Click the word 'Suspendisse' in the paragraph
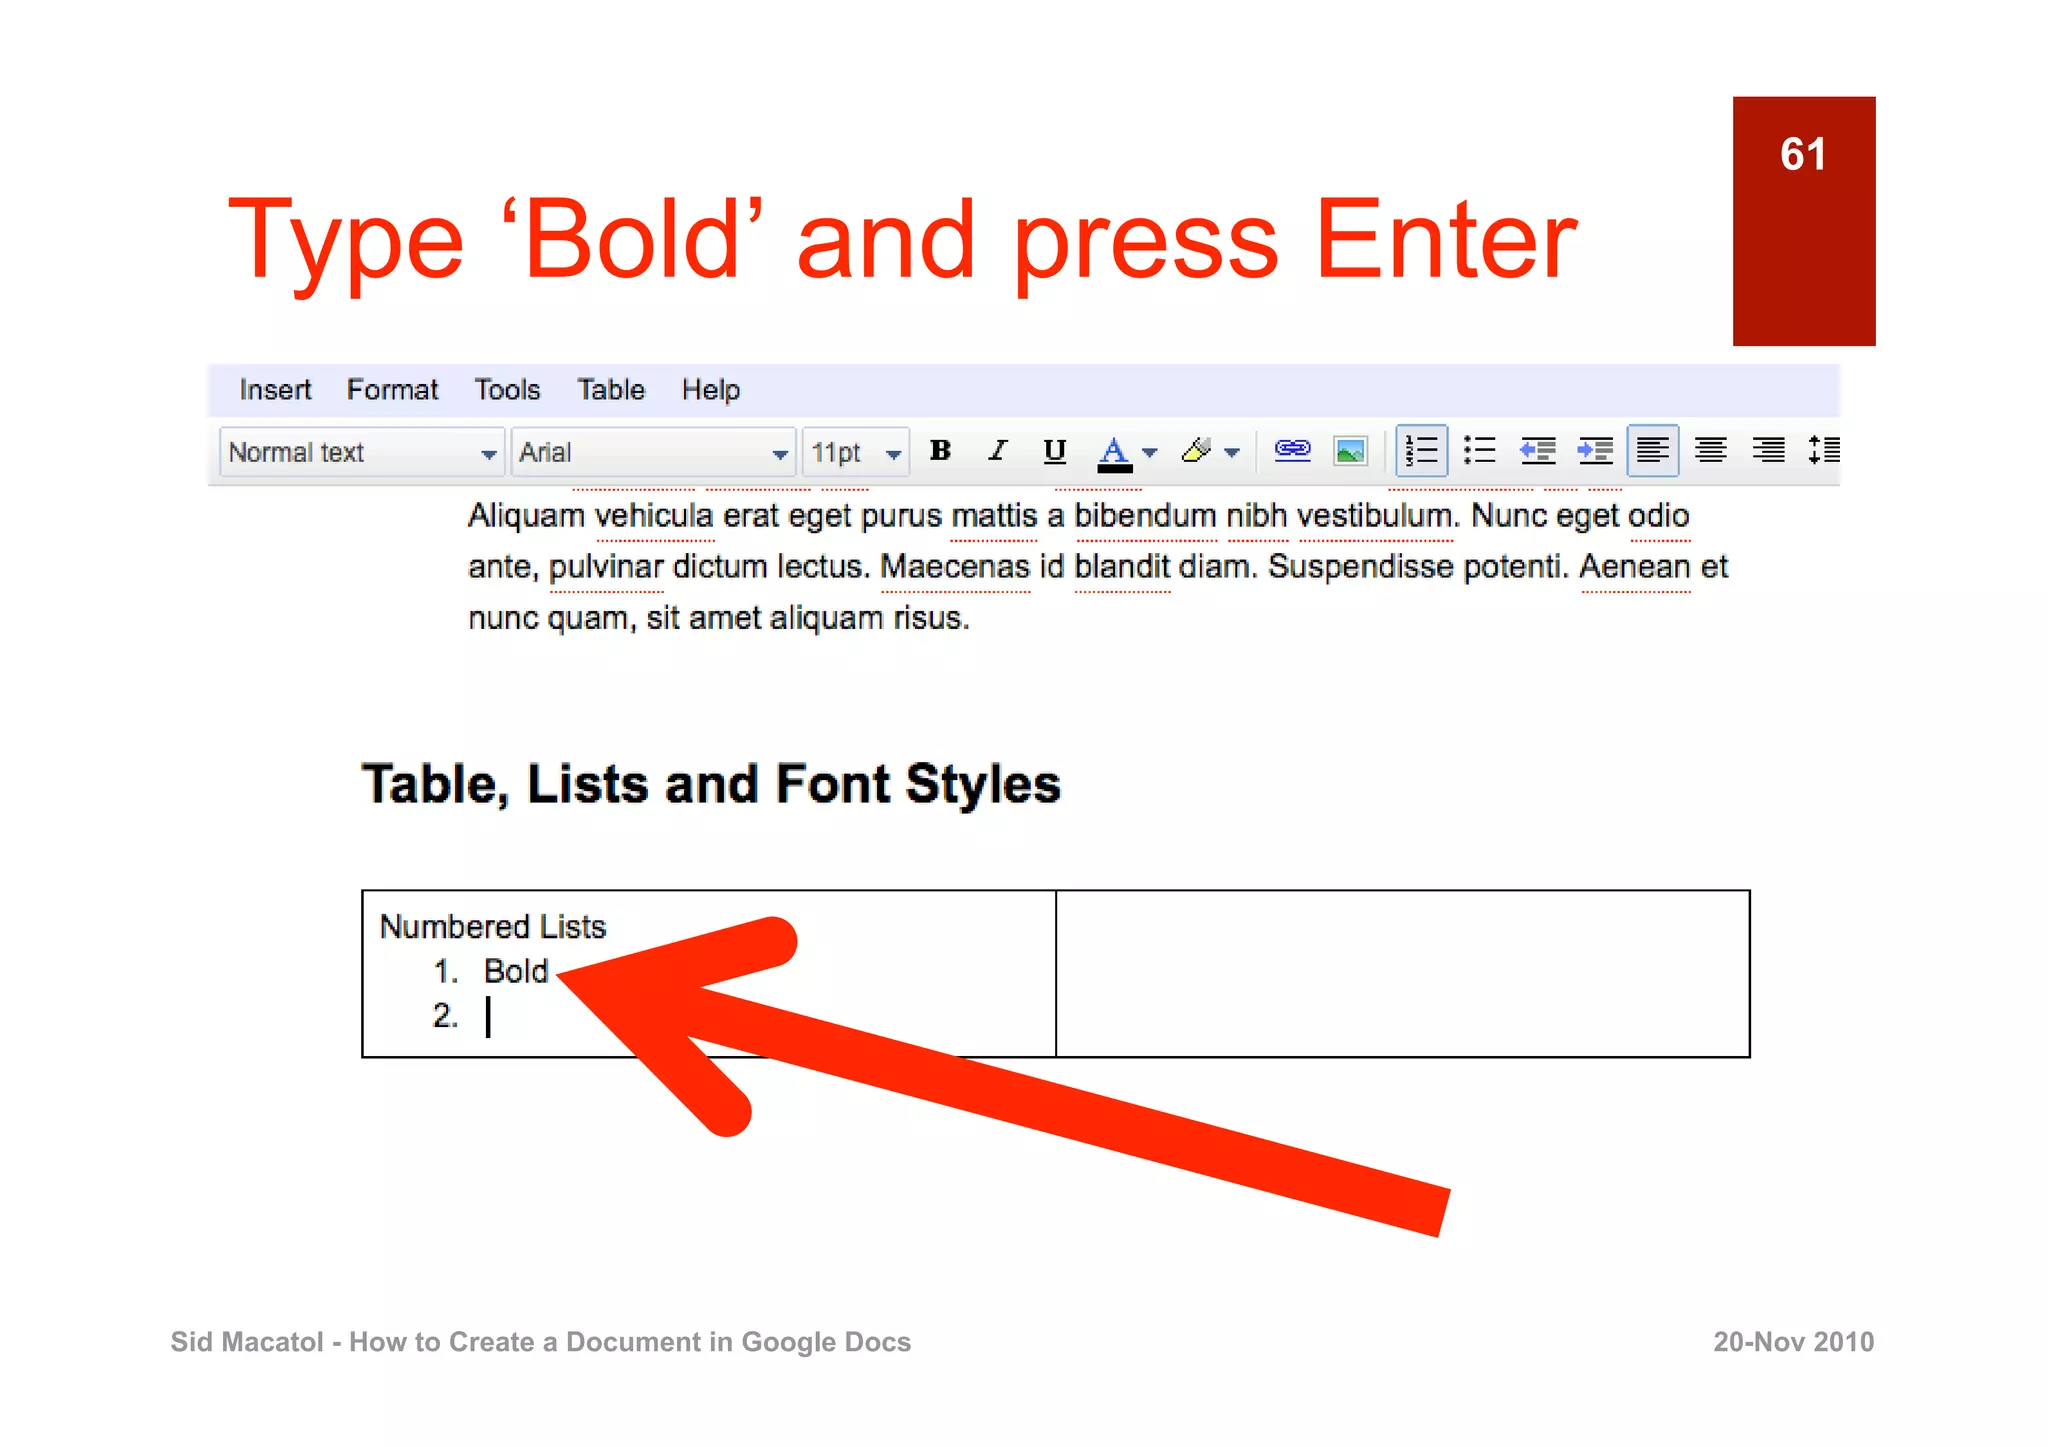Image resolution: width=2048 pixels, height=1447 pixels. point(1361,567)
